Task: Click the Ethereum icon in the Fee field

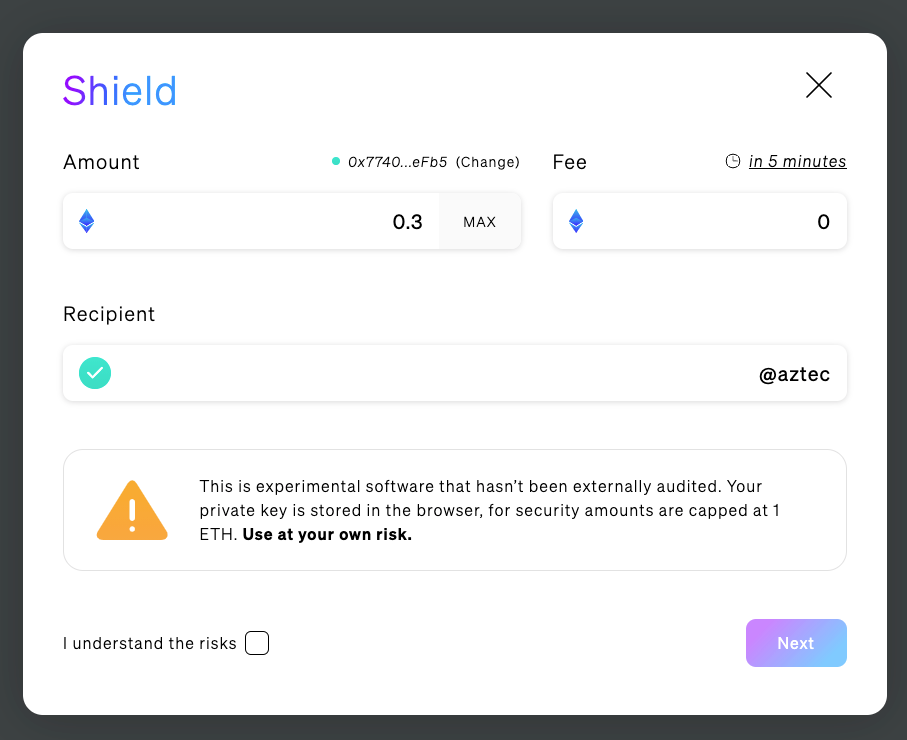Action: 576,222
